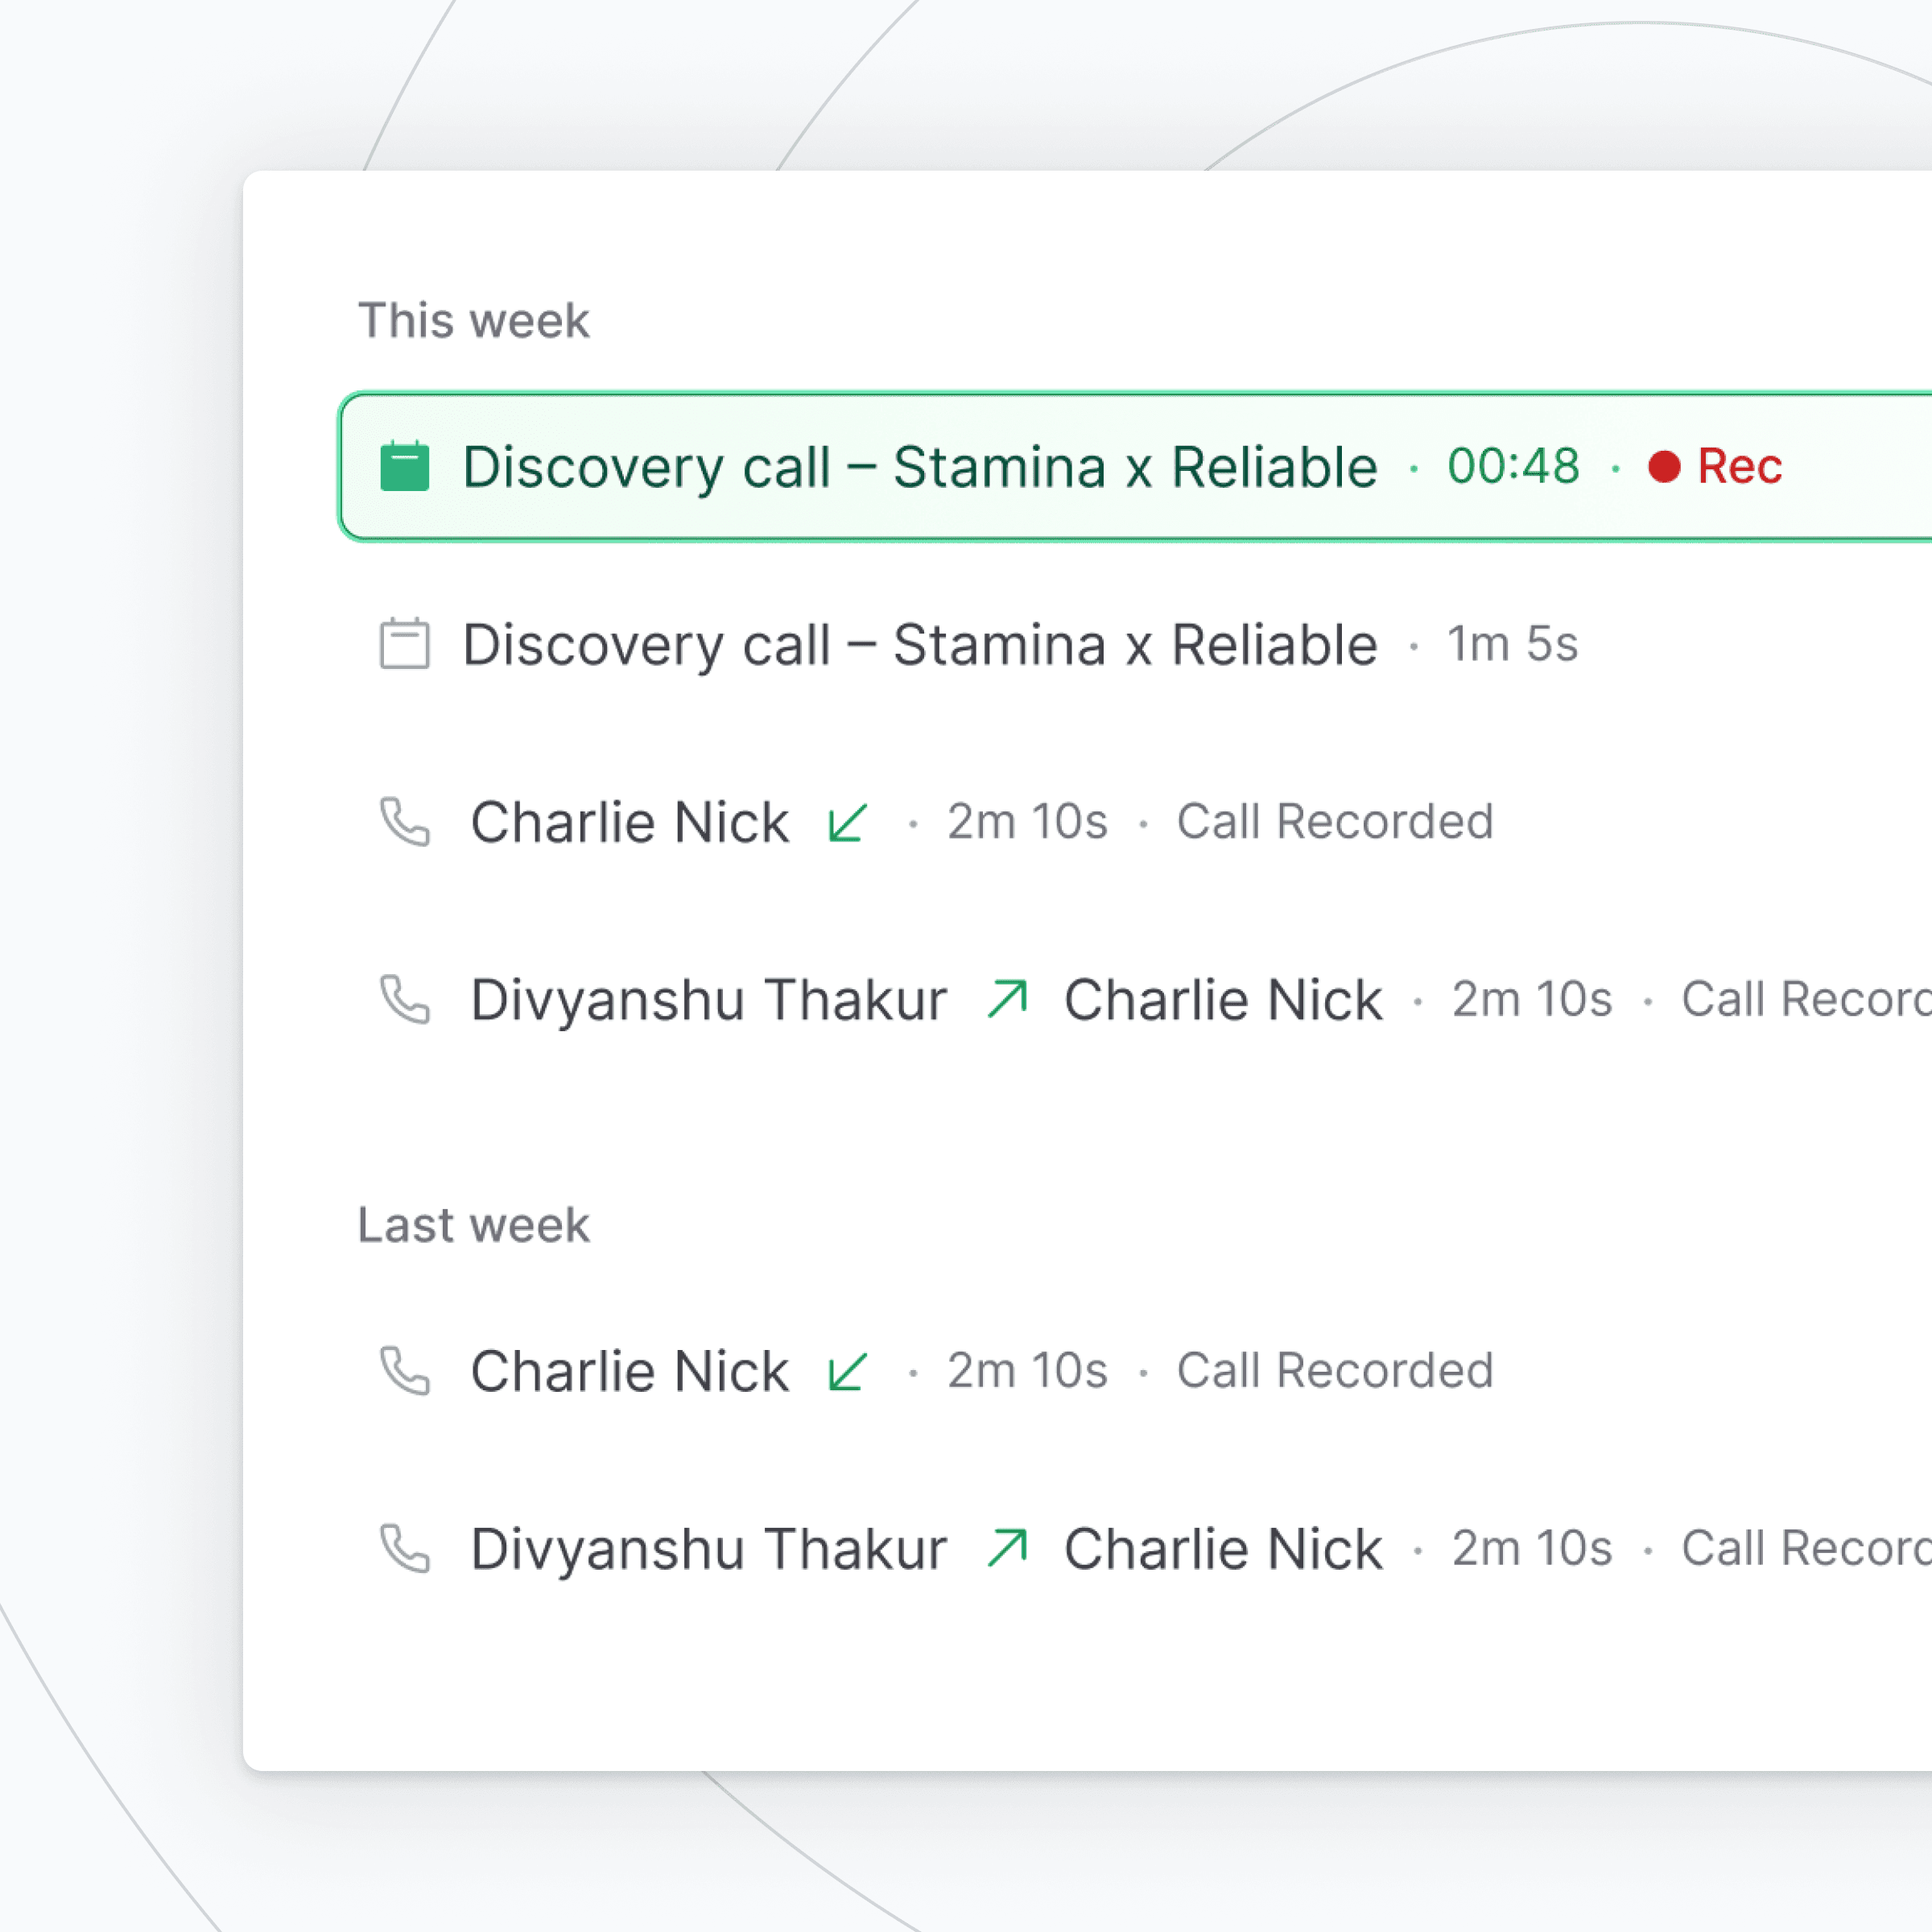Click the outgoing call arrow in this week's list
Viewport: 1932px width, 1932px height.
coord(1007,999)
